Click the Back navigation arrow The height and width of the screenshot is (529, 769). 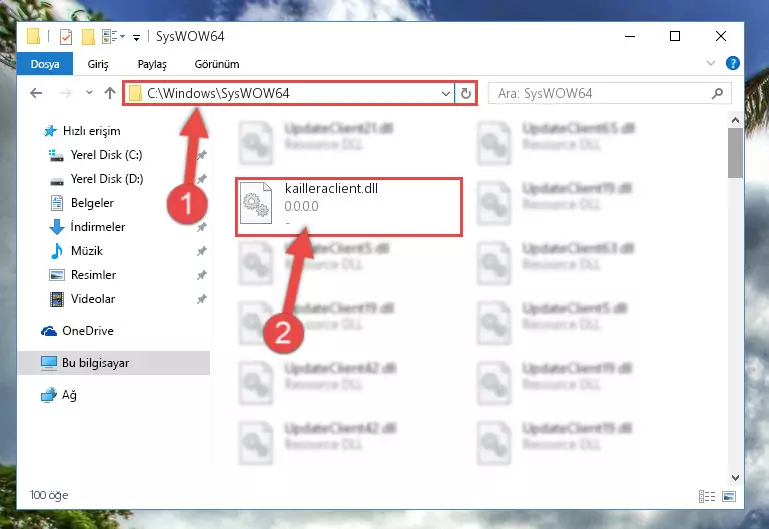click(36, 93)
